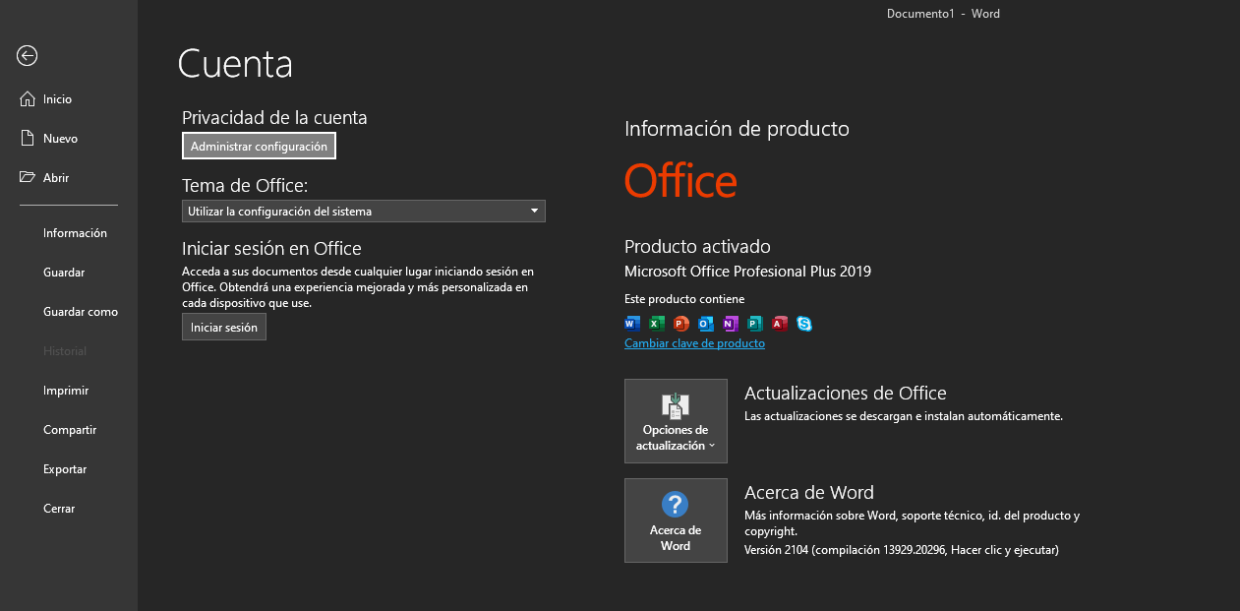Image resolution: width=1240 pixels, height=611 pixels.
Task: Click the Publisher app icon
Action: click(755, 323)
